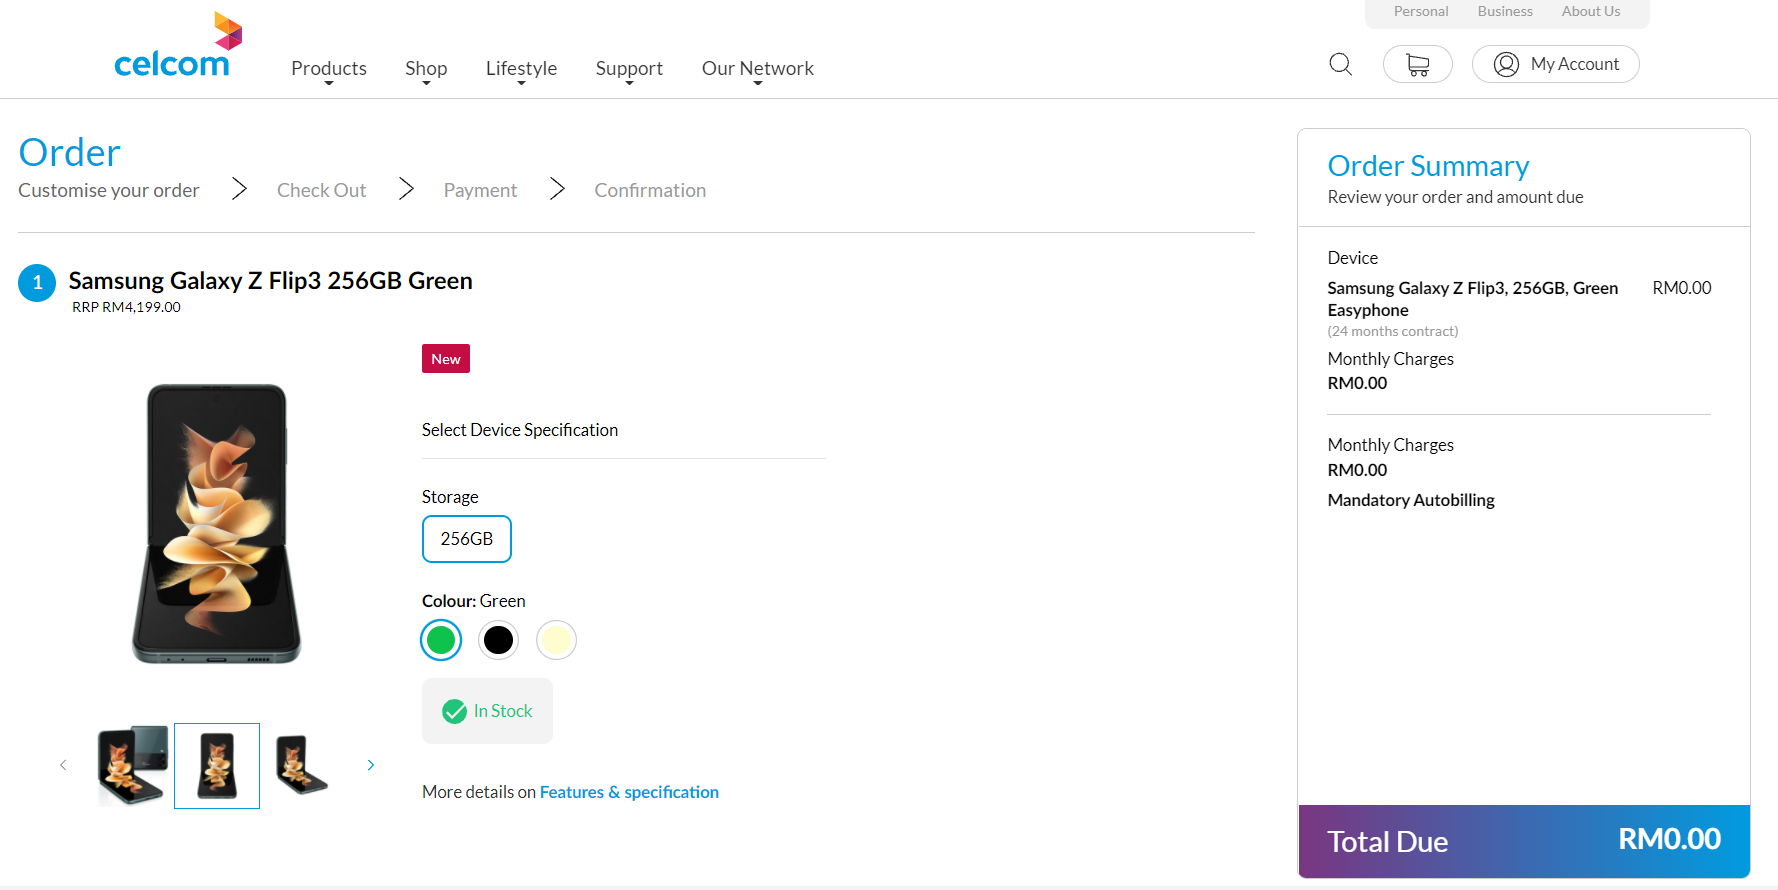Expand the Our Network menu

758,69
